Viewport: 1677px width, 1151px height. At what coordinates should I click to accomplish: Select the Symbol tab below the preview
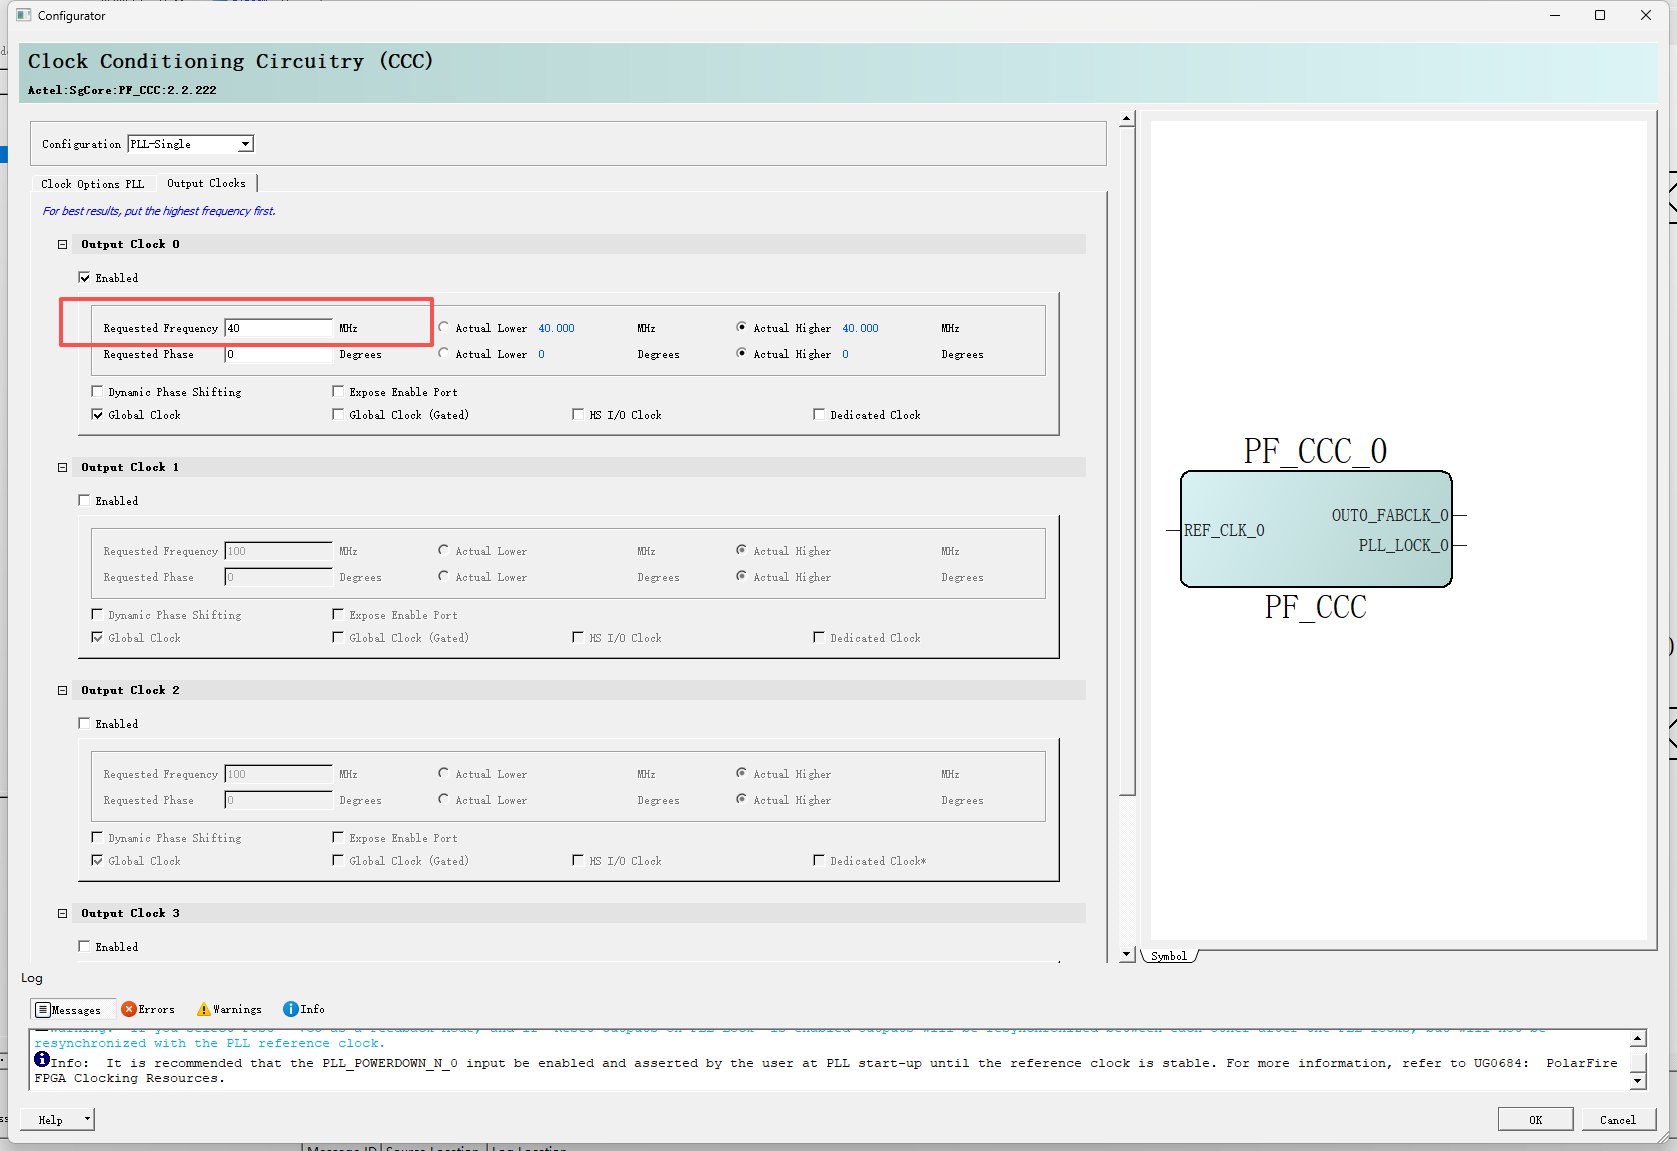point(1168,956)
